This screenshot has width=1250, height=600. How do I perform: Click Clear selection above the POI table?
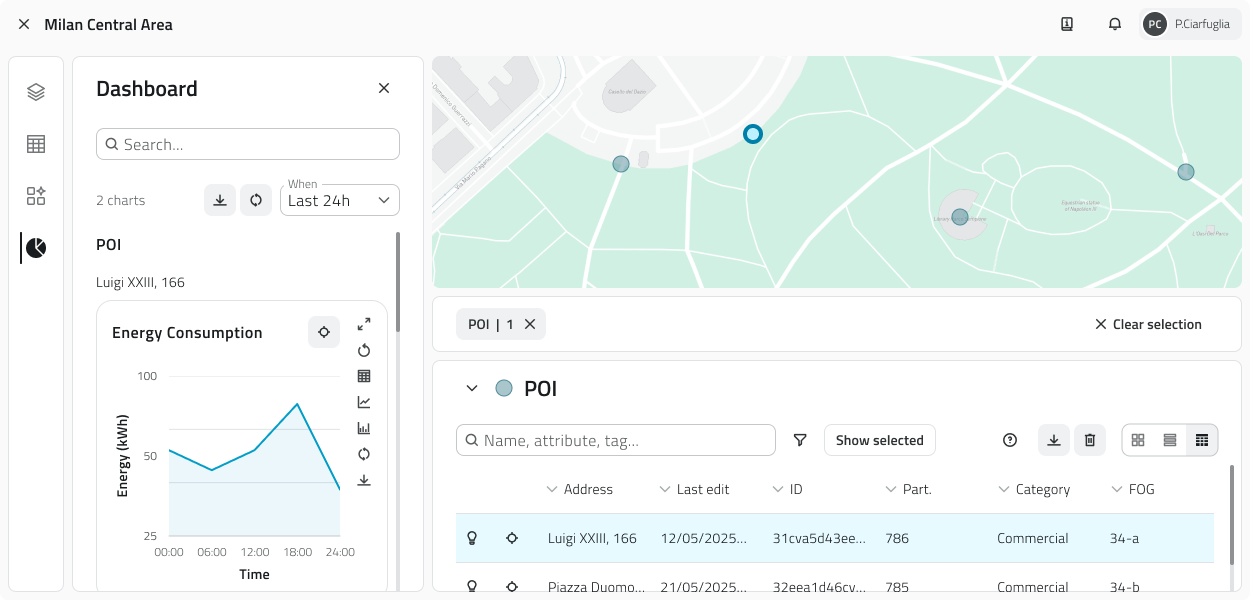point(1148,324)
